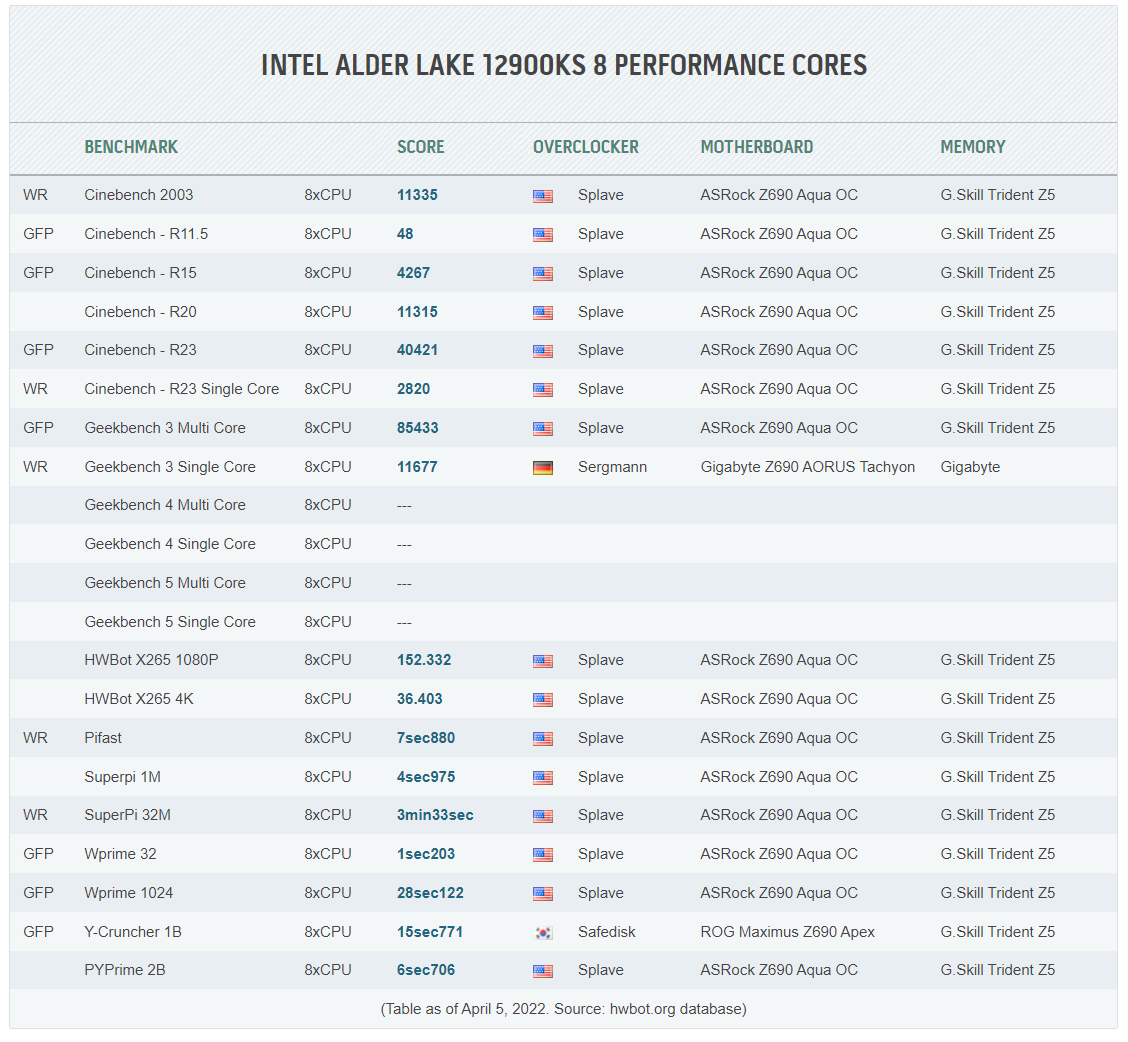The image size is (1128, 1042).
Task: Click the Y-Cruncher 1B benchmark name
Action: [x=132, y=931]
